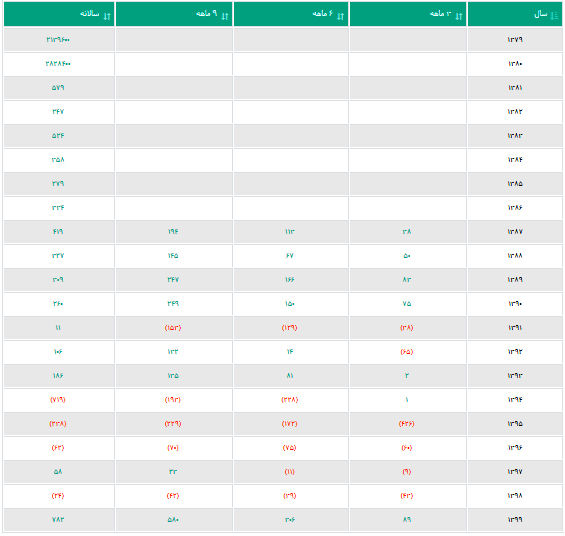This screenshot has width=565, height=536.
Task: Click the sort arrows next to ۹ ماهه
Action: coord(225,16)
